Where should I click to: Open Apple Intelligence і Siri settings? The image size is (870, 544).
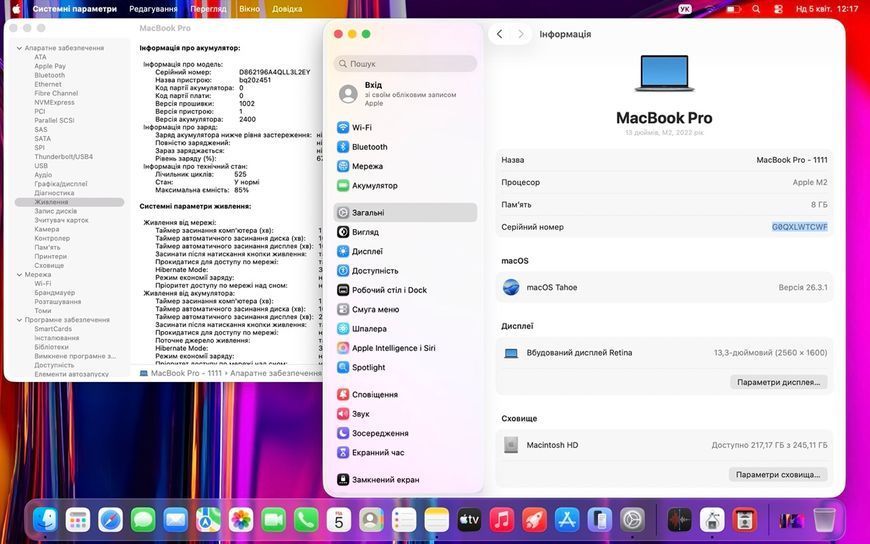pos(405,348)
